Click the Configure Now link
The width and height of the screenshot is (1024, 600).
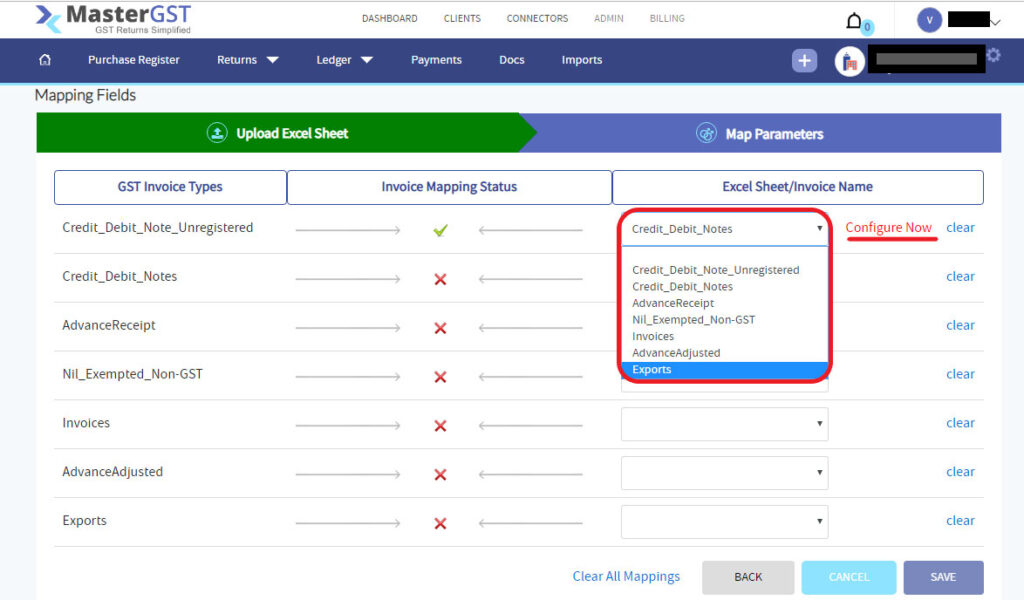coord(889,228)
